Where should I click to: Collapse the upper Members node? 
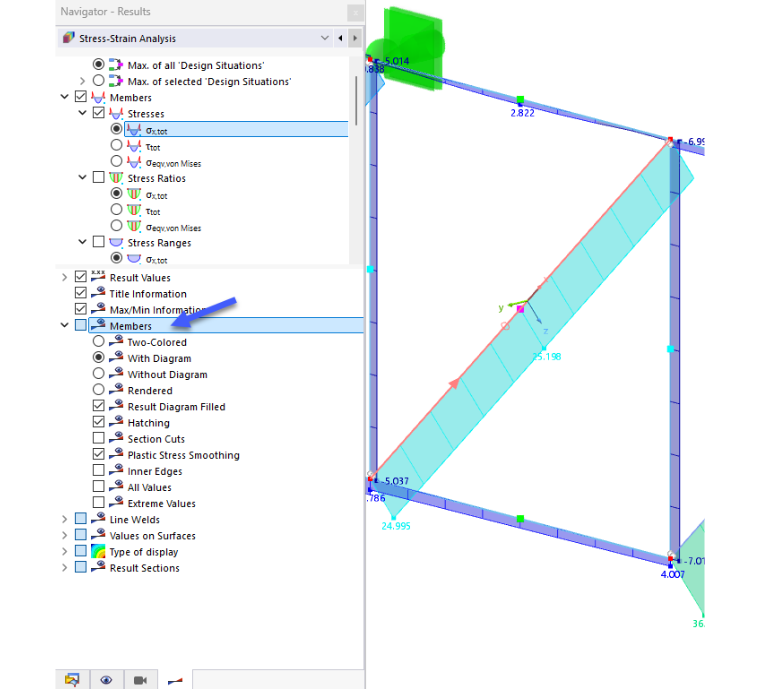click(x=64, y=97)
